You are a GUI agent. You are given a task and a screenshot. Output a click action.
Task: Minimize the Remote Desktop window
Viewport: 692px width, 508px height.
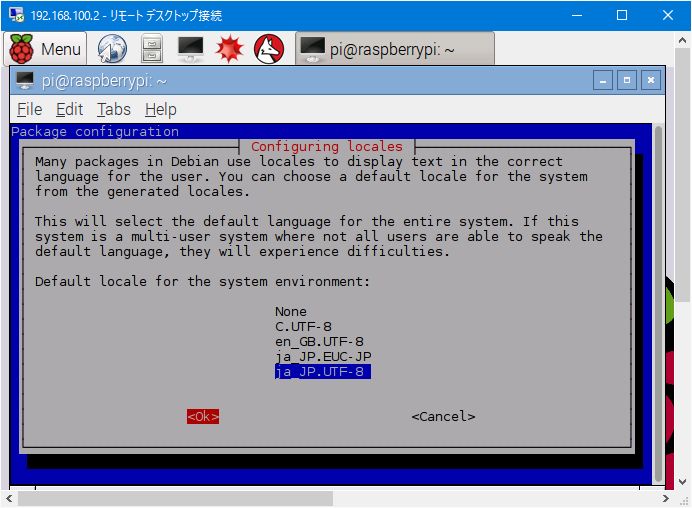pos(577,15)
